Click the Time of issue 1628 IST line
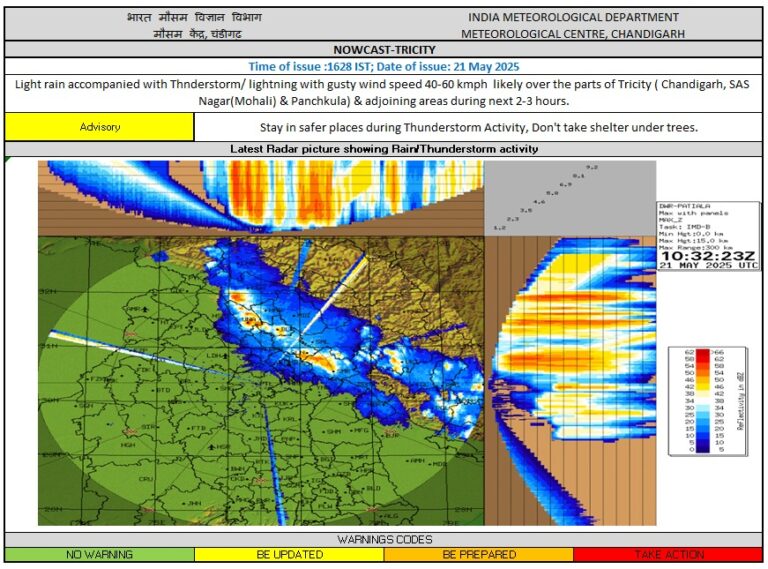 click(x=384, y=67)
